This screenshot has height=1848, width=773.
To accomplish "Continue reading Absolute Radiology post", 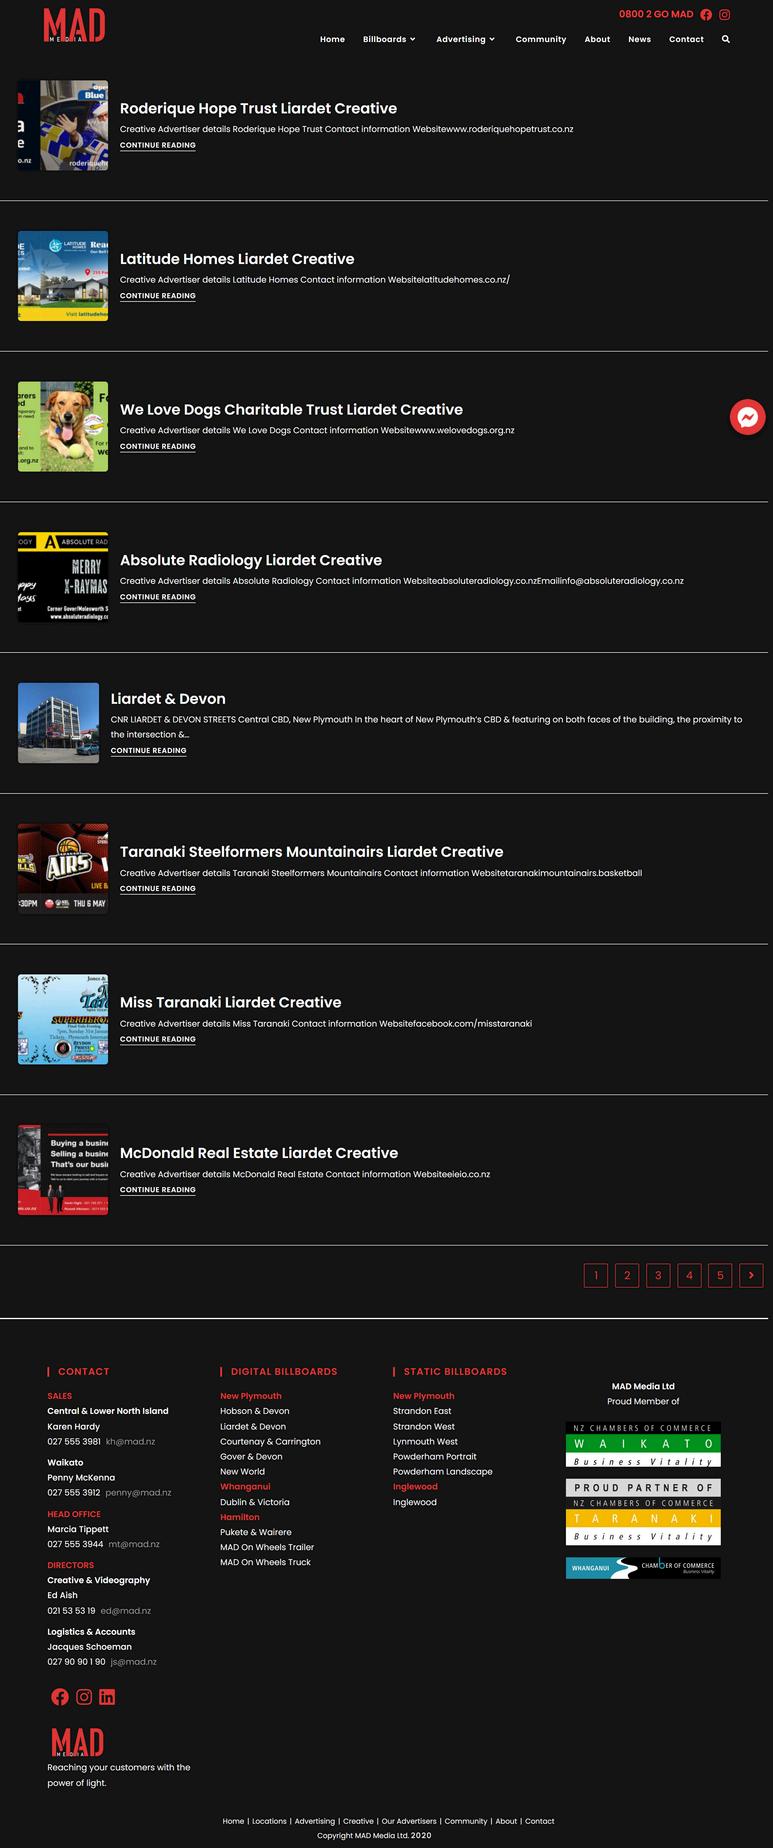I will (x=158, y=597).
